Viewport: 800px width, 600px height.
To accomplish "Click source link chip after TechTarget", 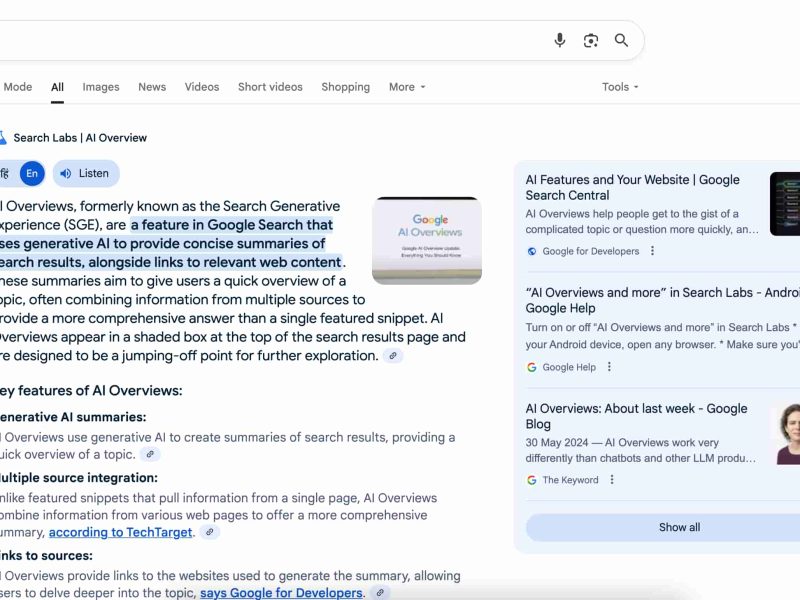I will click(209, 533).
